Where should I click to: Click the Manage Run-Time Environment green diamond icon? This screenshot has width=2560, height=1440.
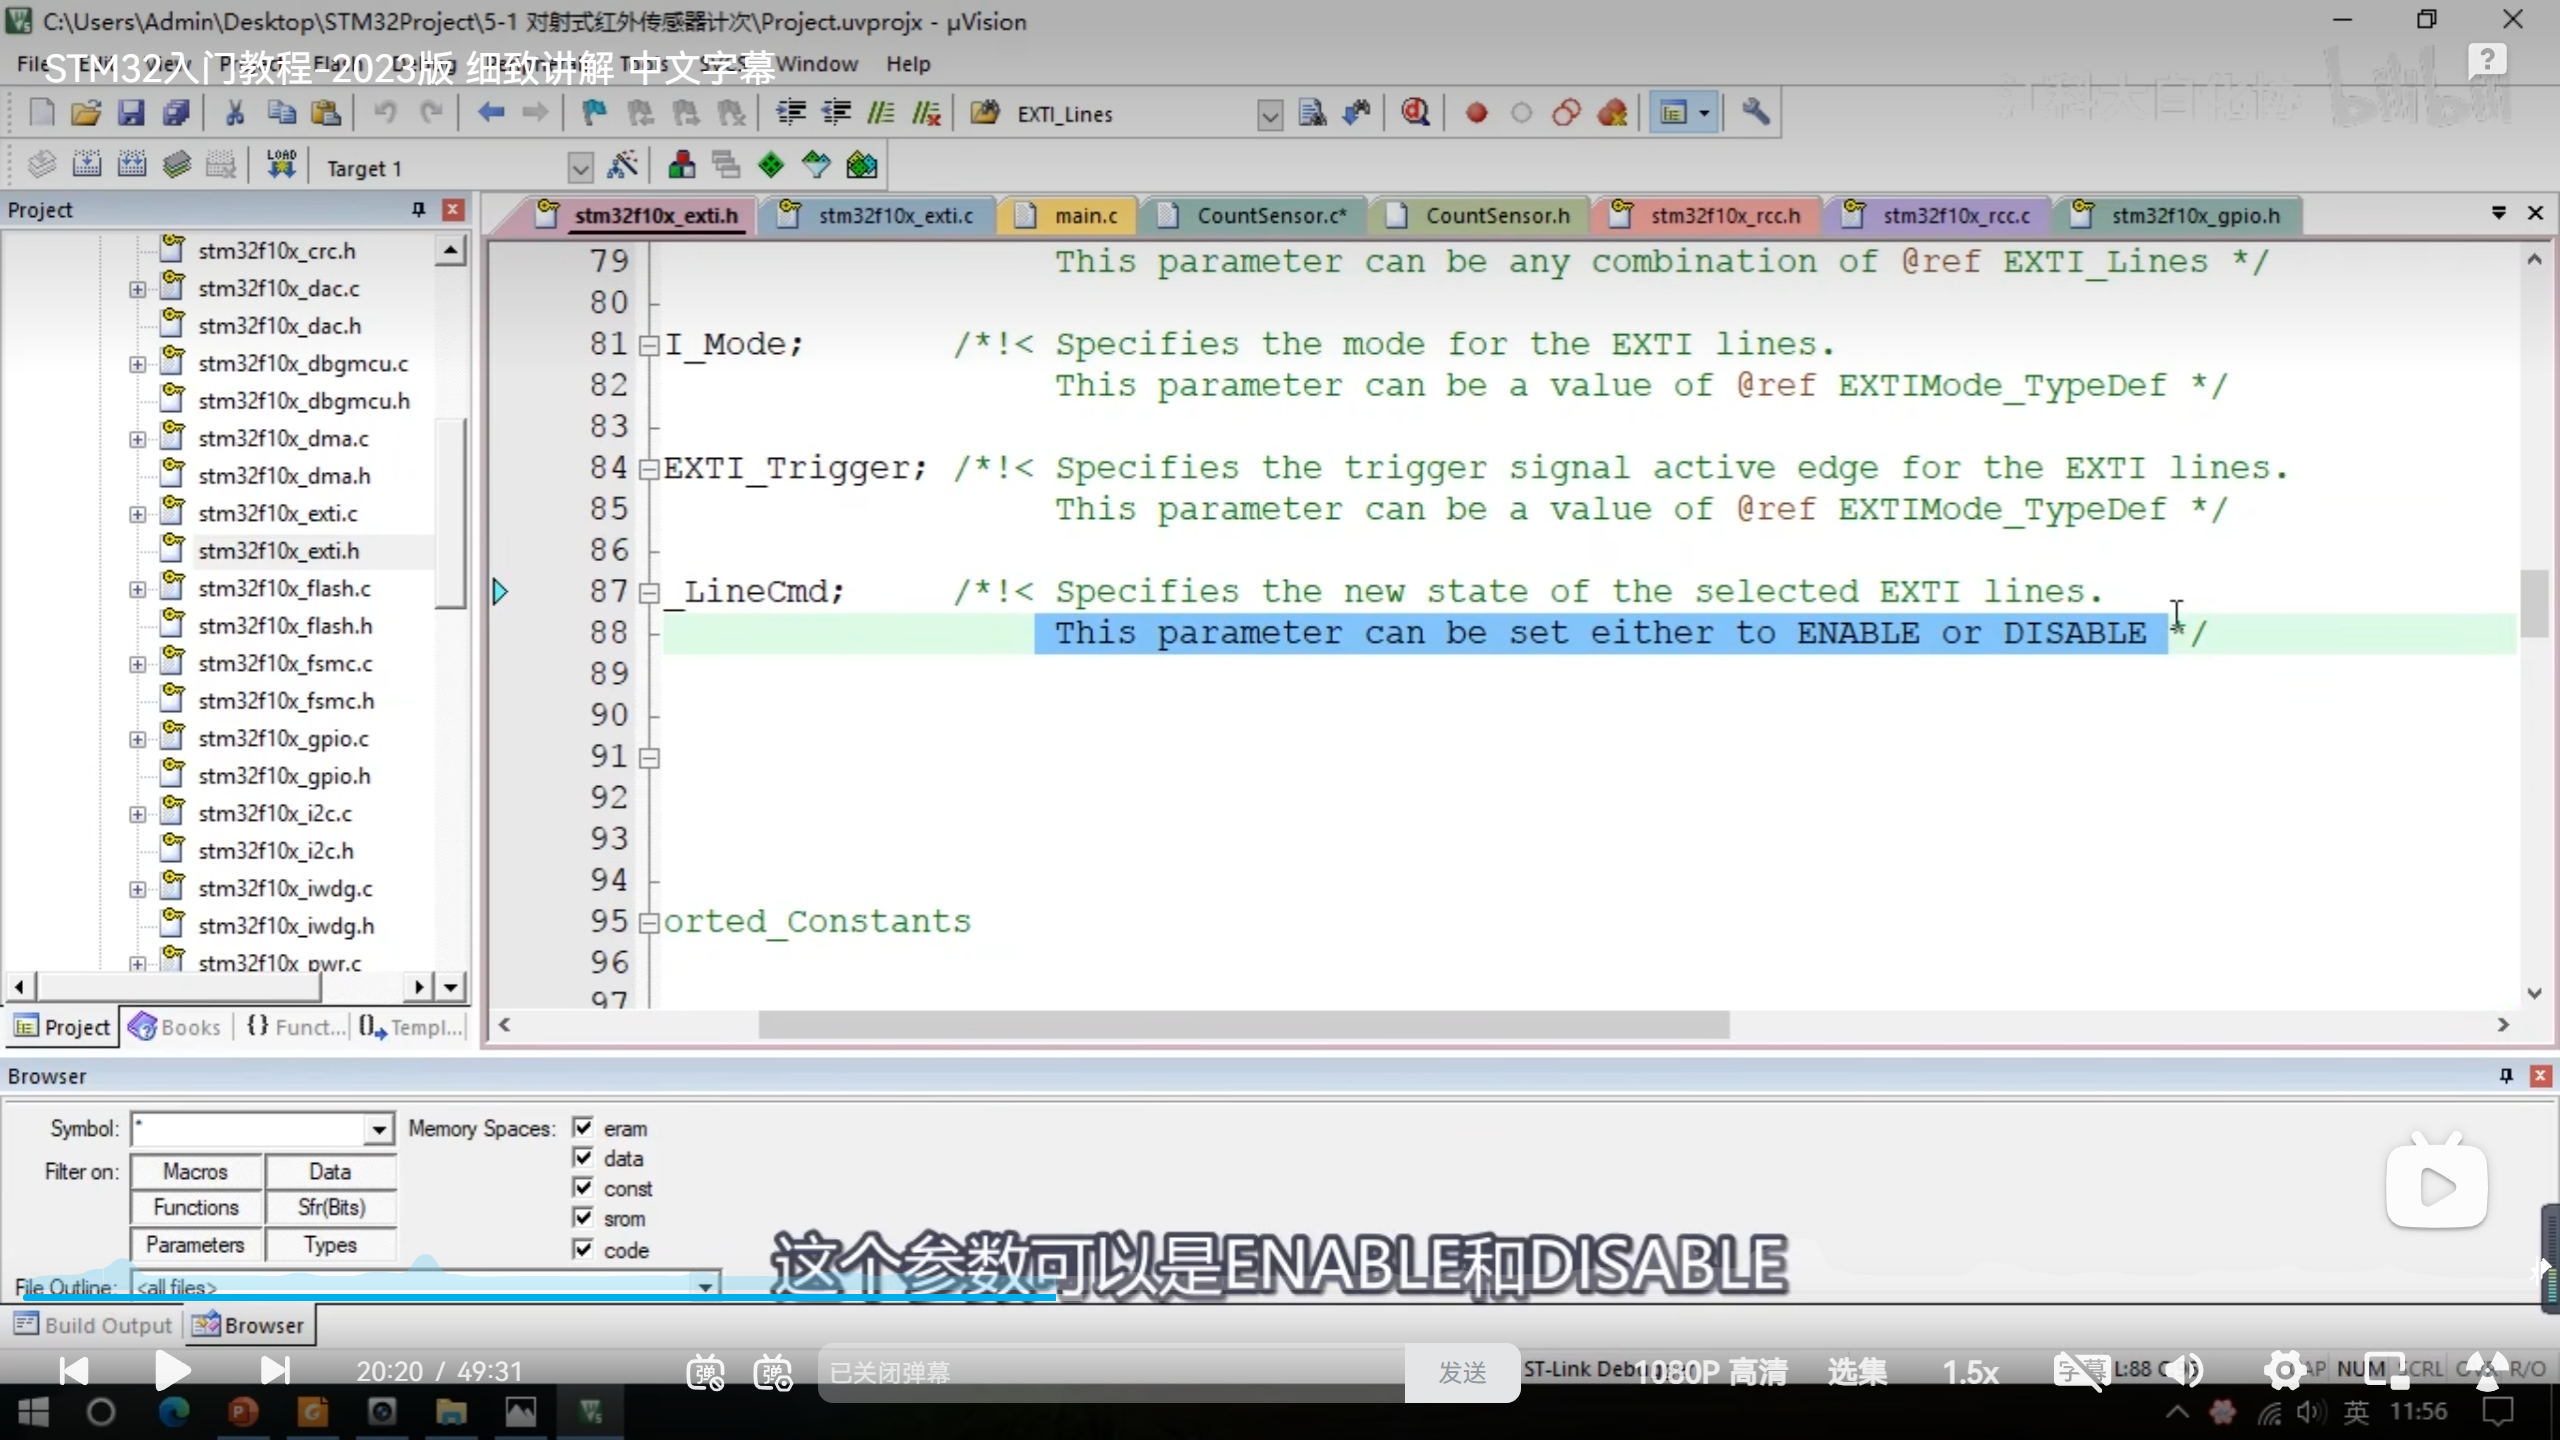click(x=771, y=166)
